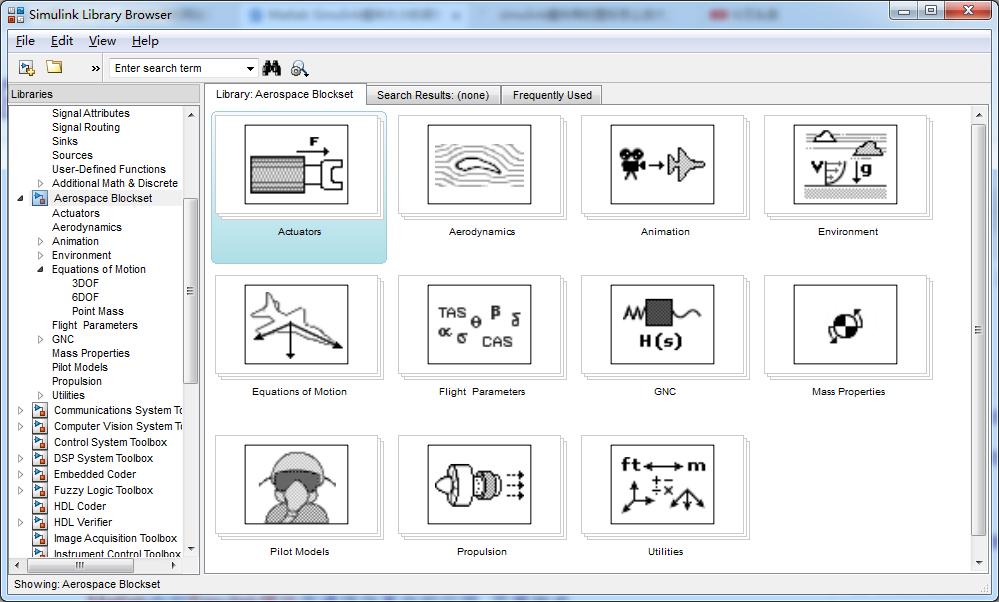Collapse the Aerospace Blockset tree node
Viewport: 999px width, 602px height.
(21, 198)
